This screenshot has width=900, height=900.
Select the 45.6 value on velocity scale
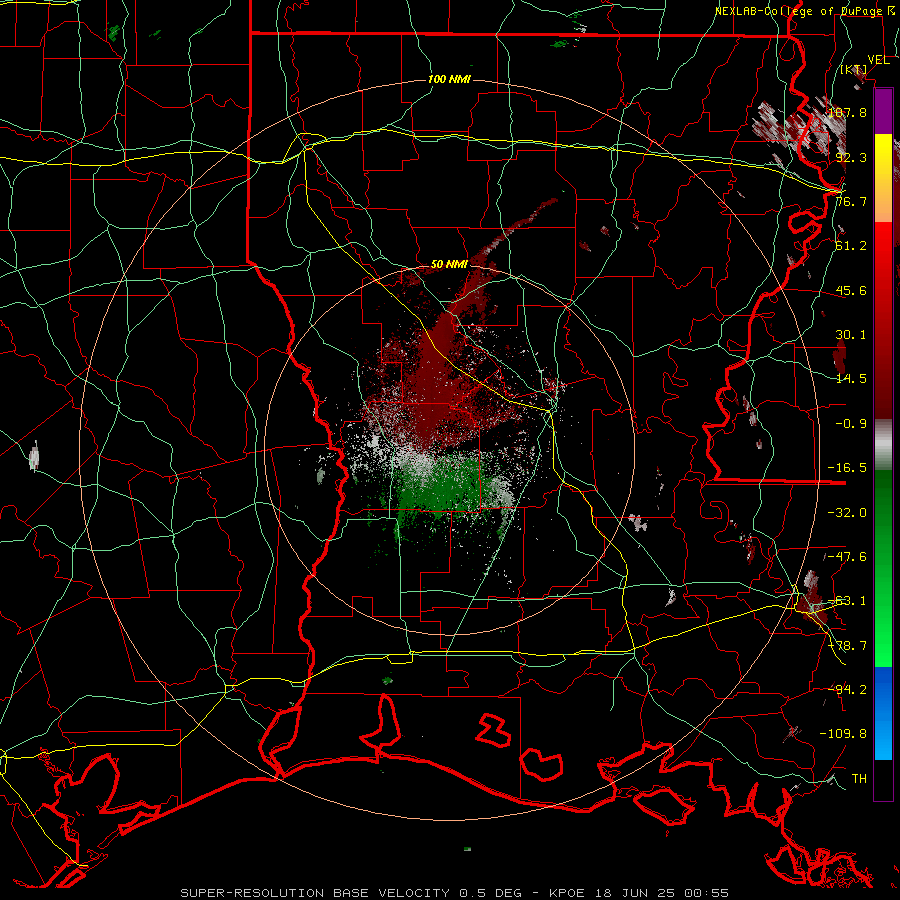851,290
